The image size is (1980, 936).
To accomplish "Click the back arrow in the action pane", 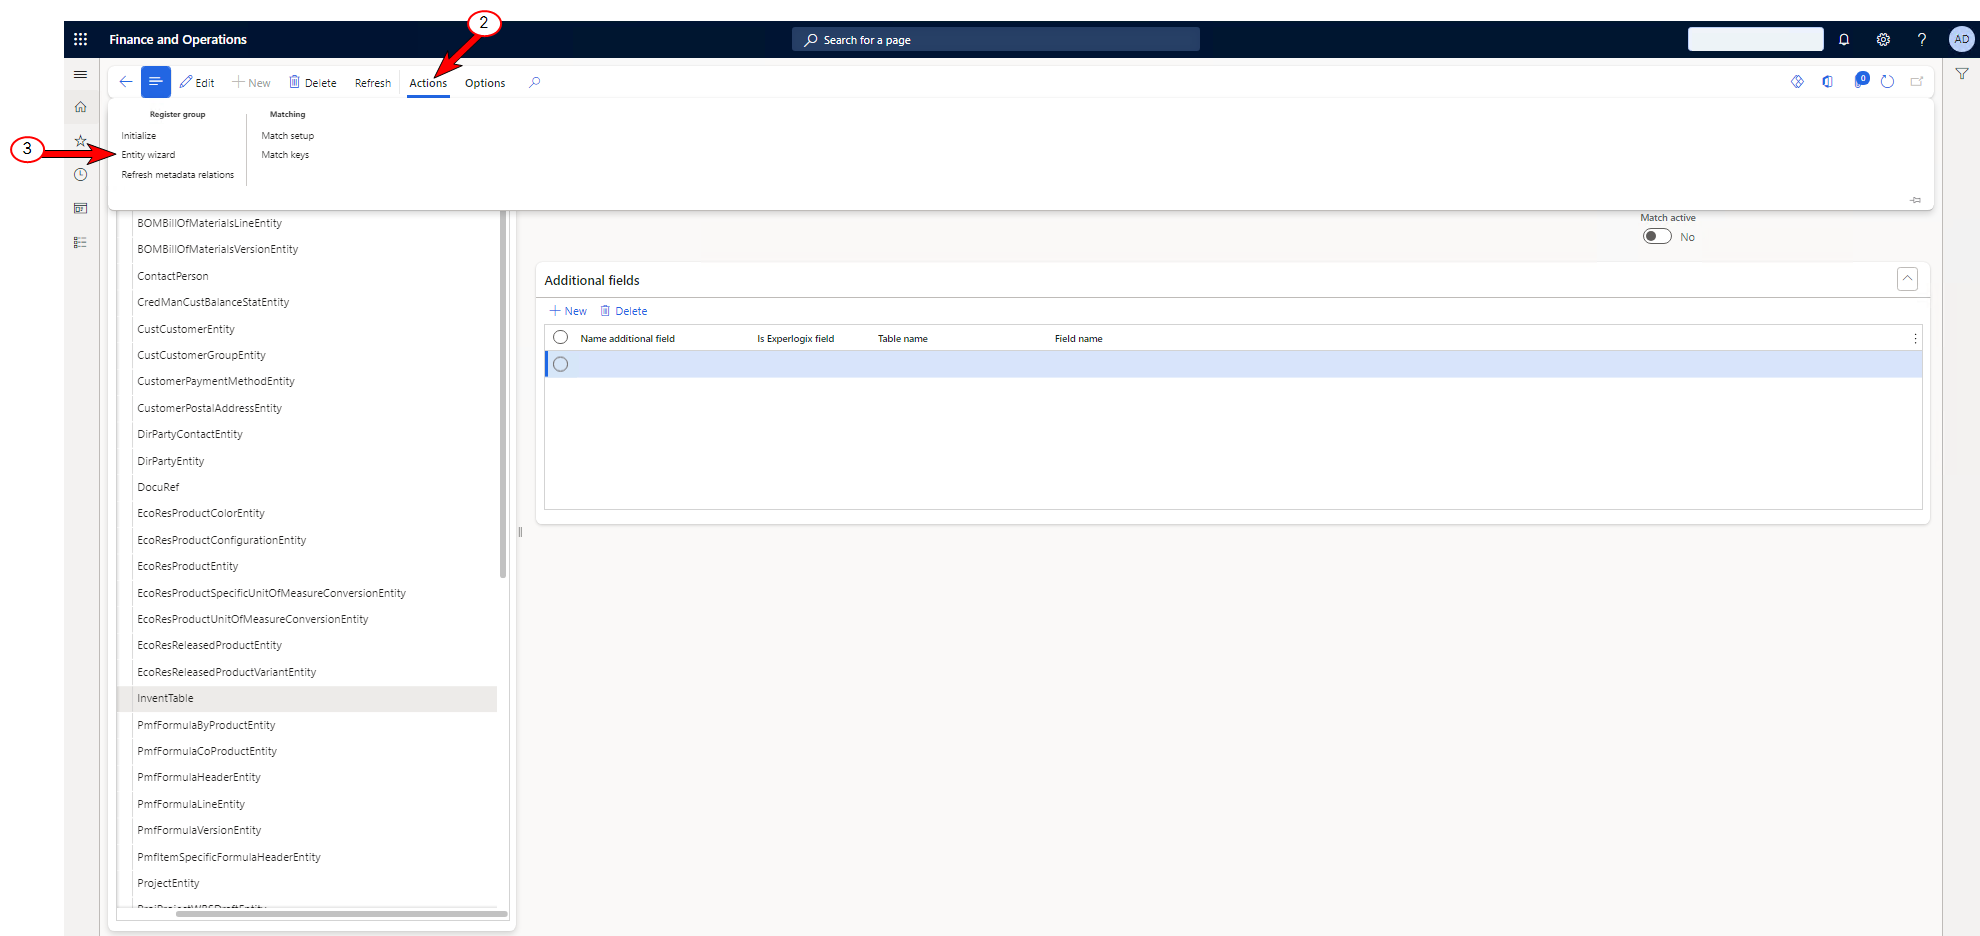I will tap(126, 82).
